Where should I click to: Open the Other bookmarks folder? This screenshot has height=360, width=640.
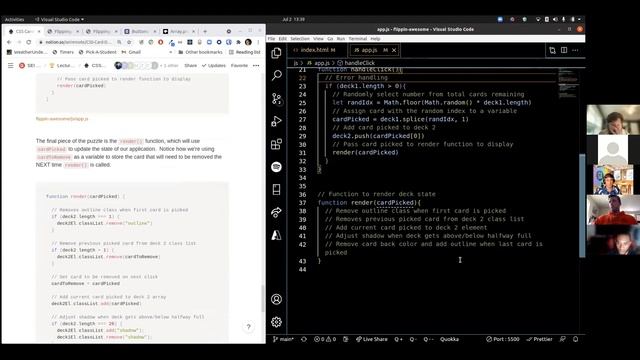[200, 52]
